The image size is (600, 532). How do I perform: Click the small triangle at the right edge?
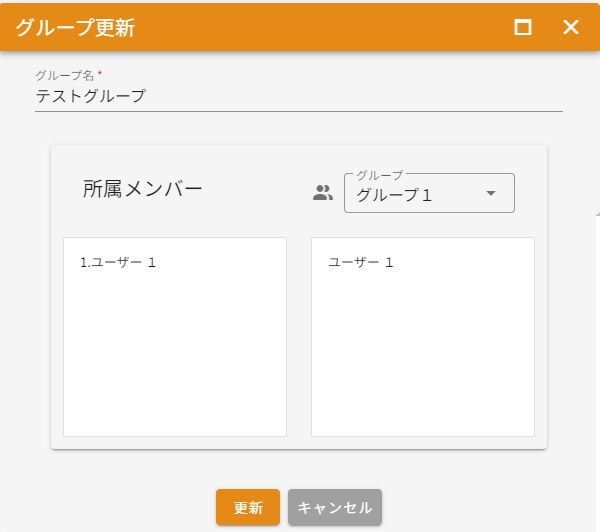coord(597,213)
